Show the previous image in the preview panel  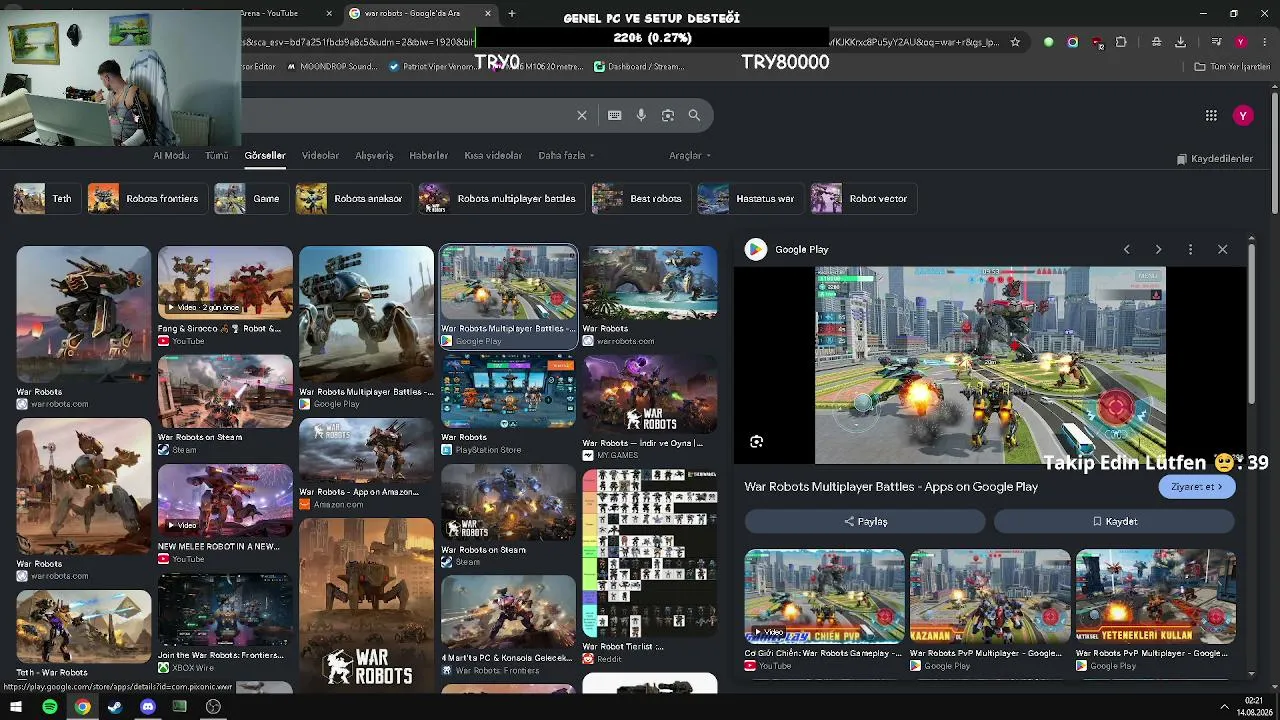(x=1126, y=249)
